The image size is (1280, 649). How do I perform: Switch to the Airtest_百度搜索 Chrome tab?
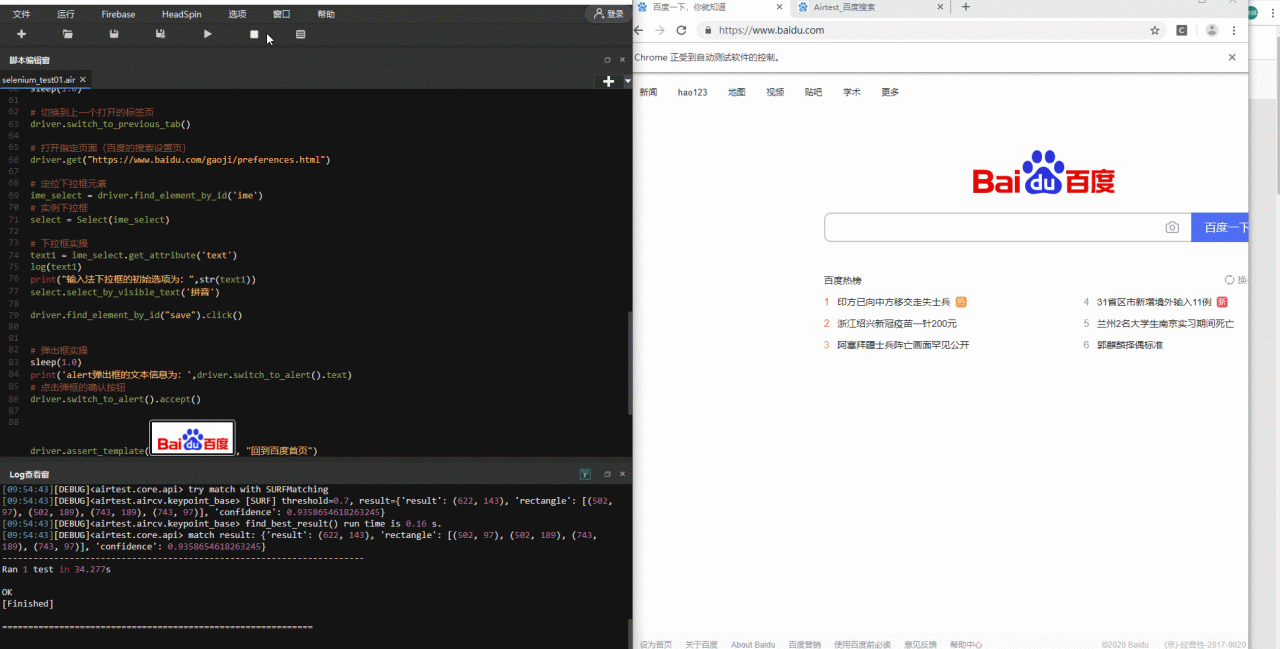870,7
